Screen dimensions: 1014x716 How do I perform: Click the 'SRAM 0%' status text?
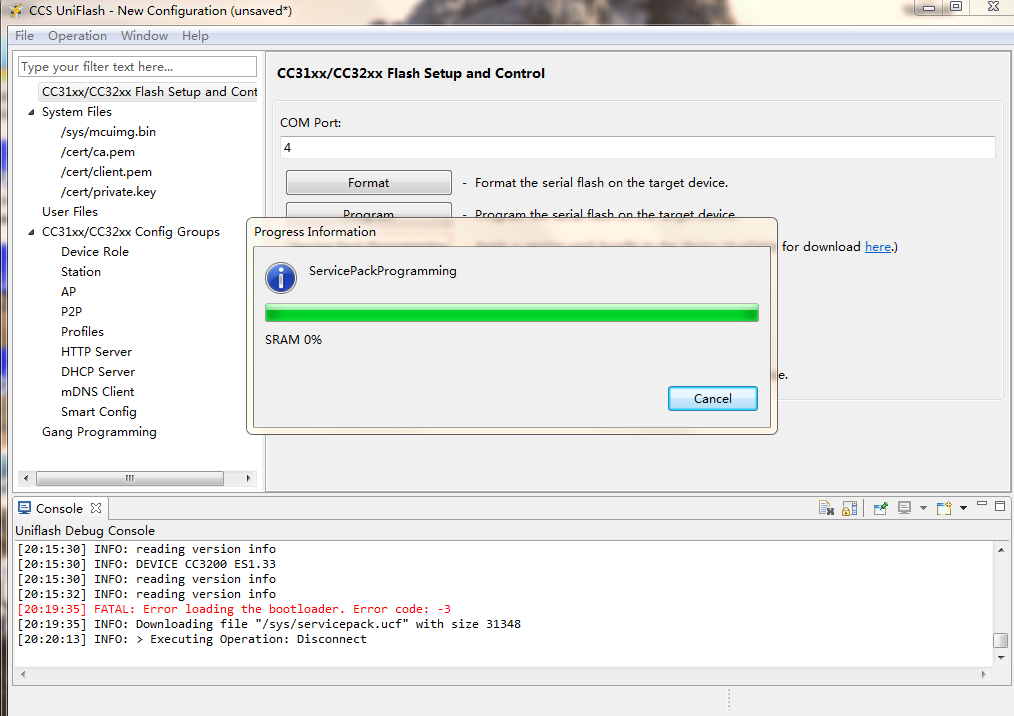coord(293,340)
